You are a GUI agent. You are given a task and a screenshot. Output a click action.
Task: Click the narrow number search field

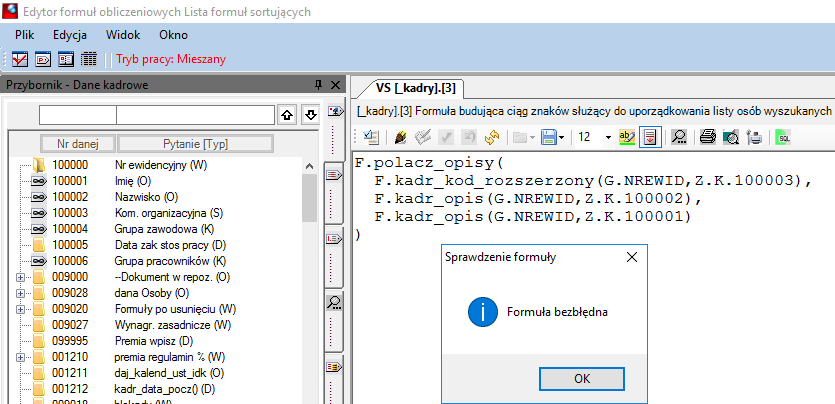(x=78, y=114)
